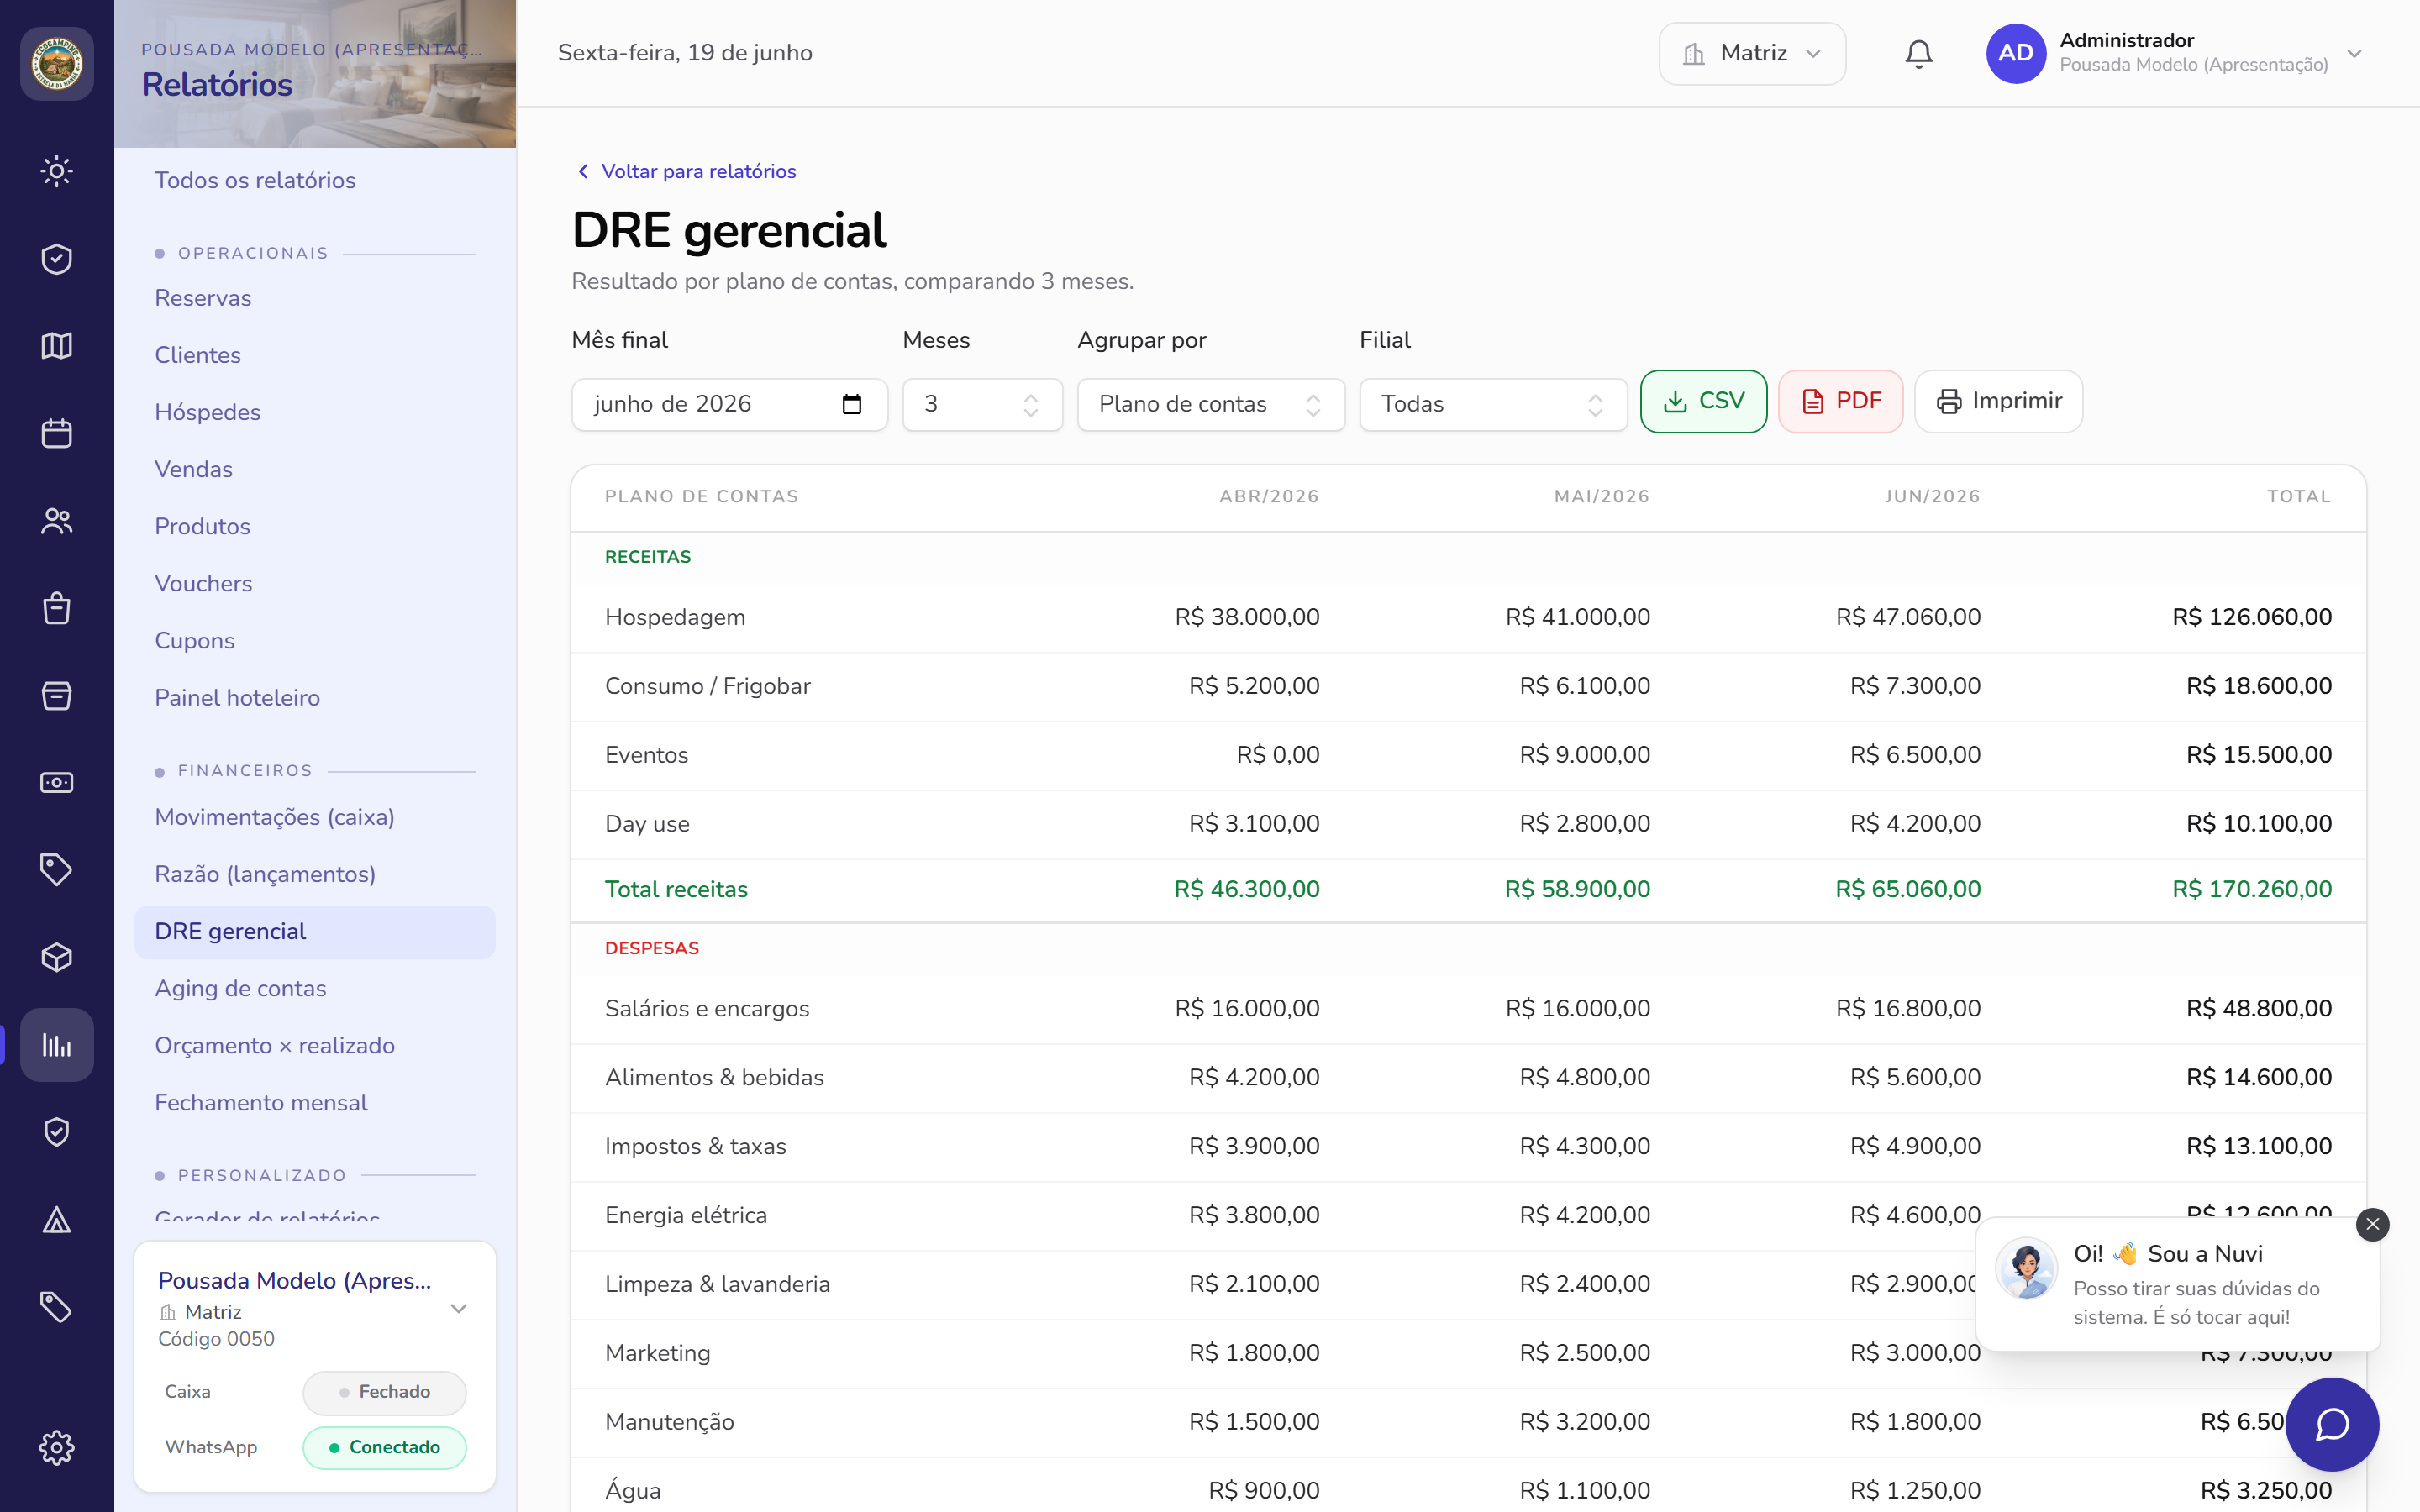Go back via Voltar para relatórios
2420x1512 pixels.
coord(687,171)
